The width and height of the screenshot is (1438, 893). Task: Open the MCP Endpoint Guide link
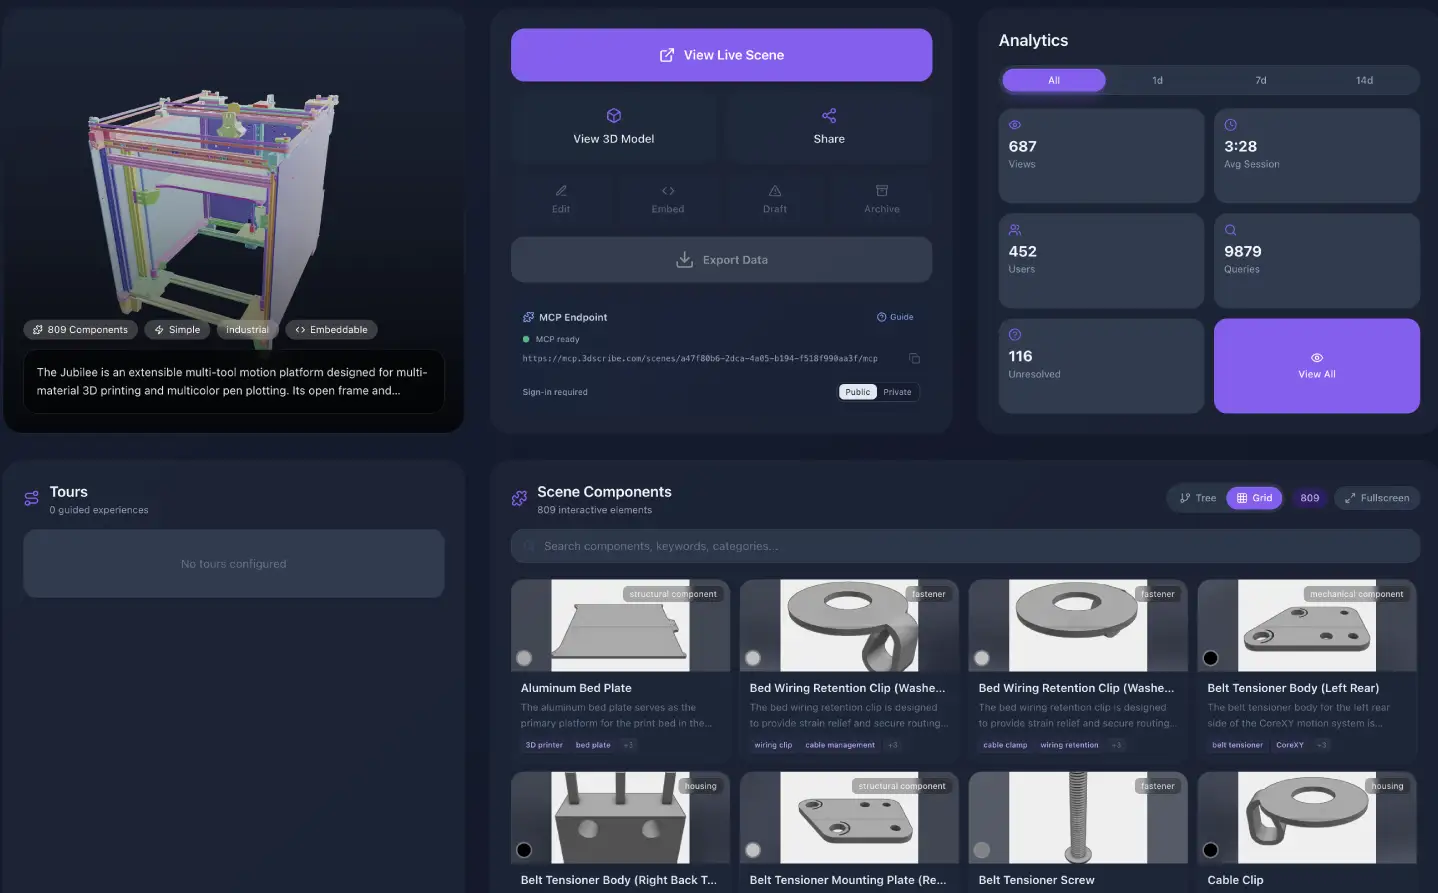tap(895, 317)
